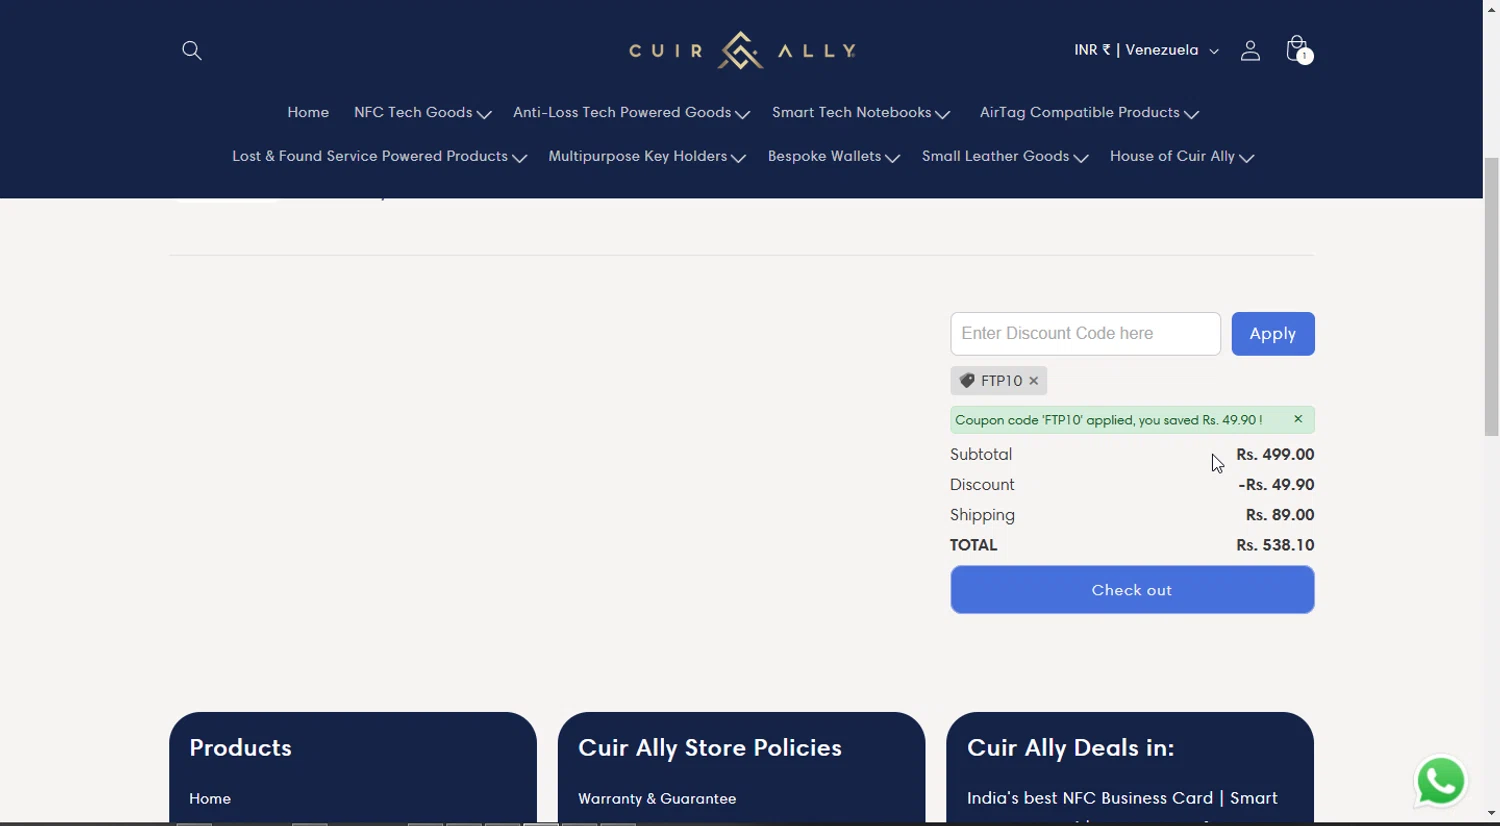This screenshot has width=1500, height=826.
Task: Open the search magnifier icon
Action: (192, 50)
